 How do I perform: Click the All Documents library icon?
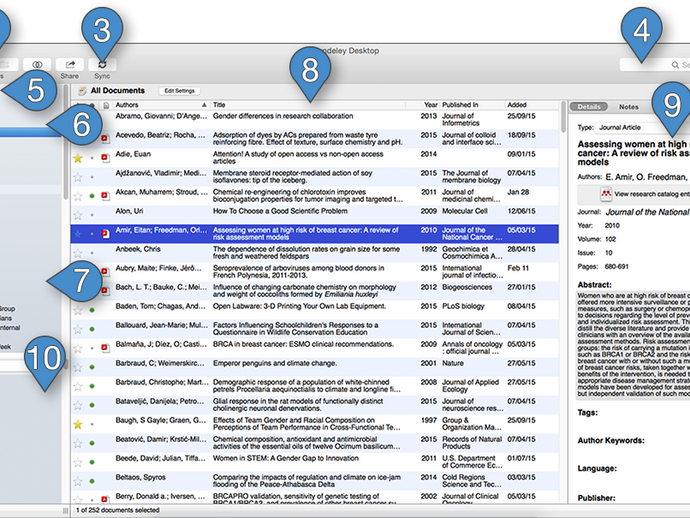82,91
